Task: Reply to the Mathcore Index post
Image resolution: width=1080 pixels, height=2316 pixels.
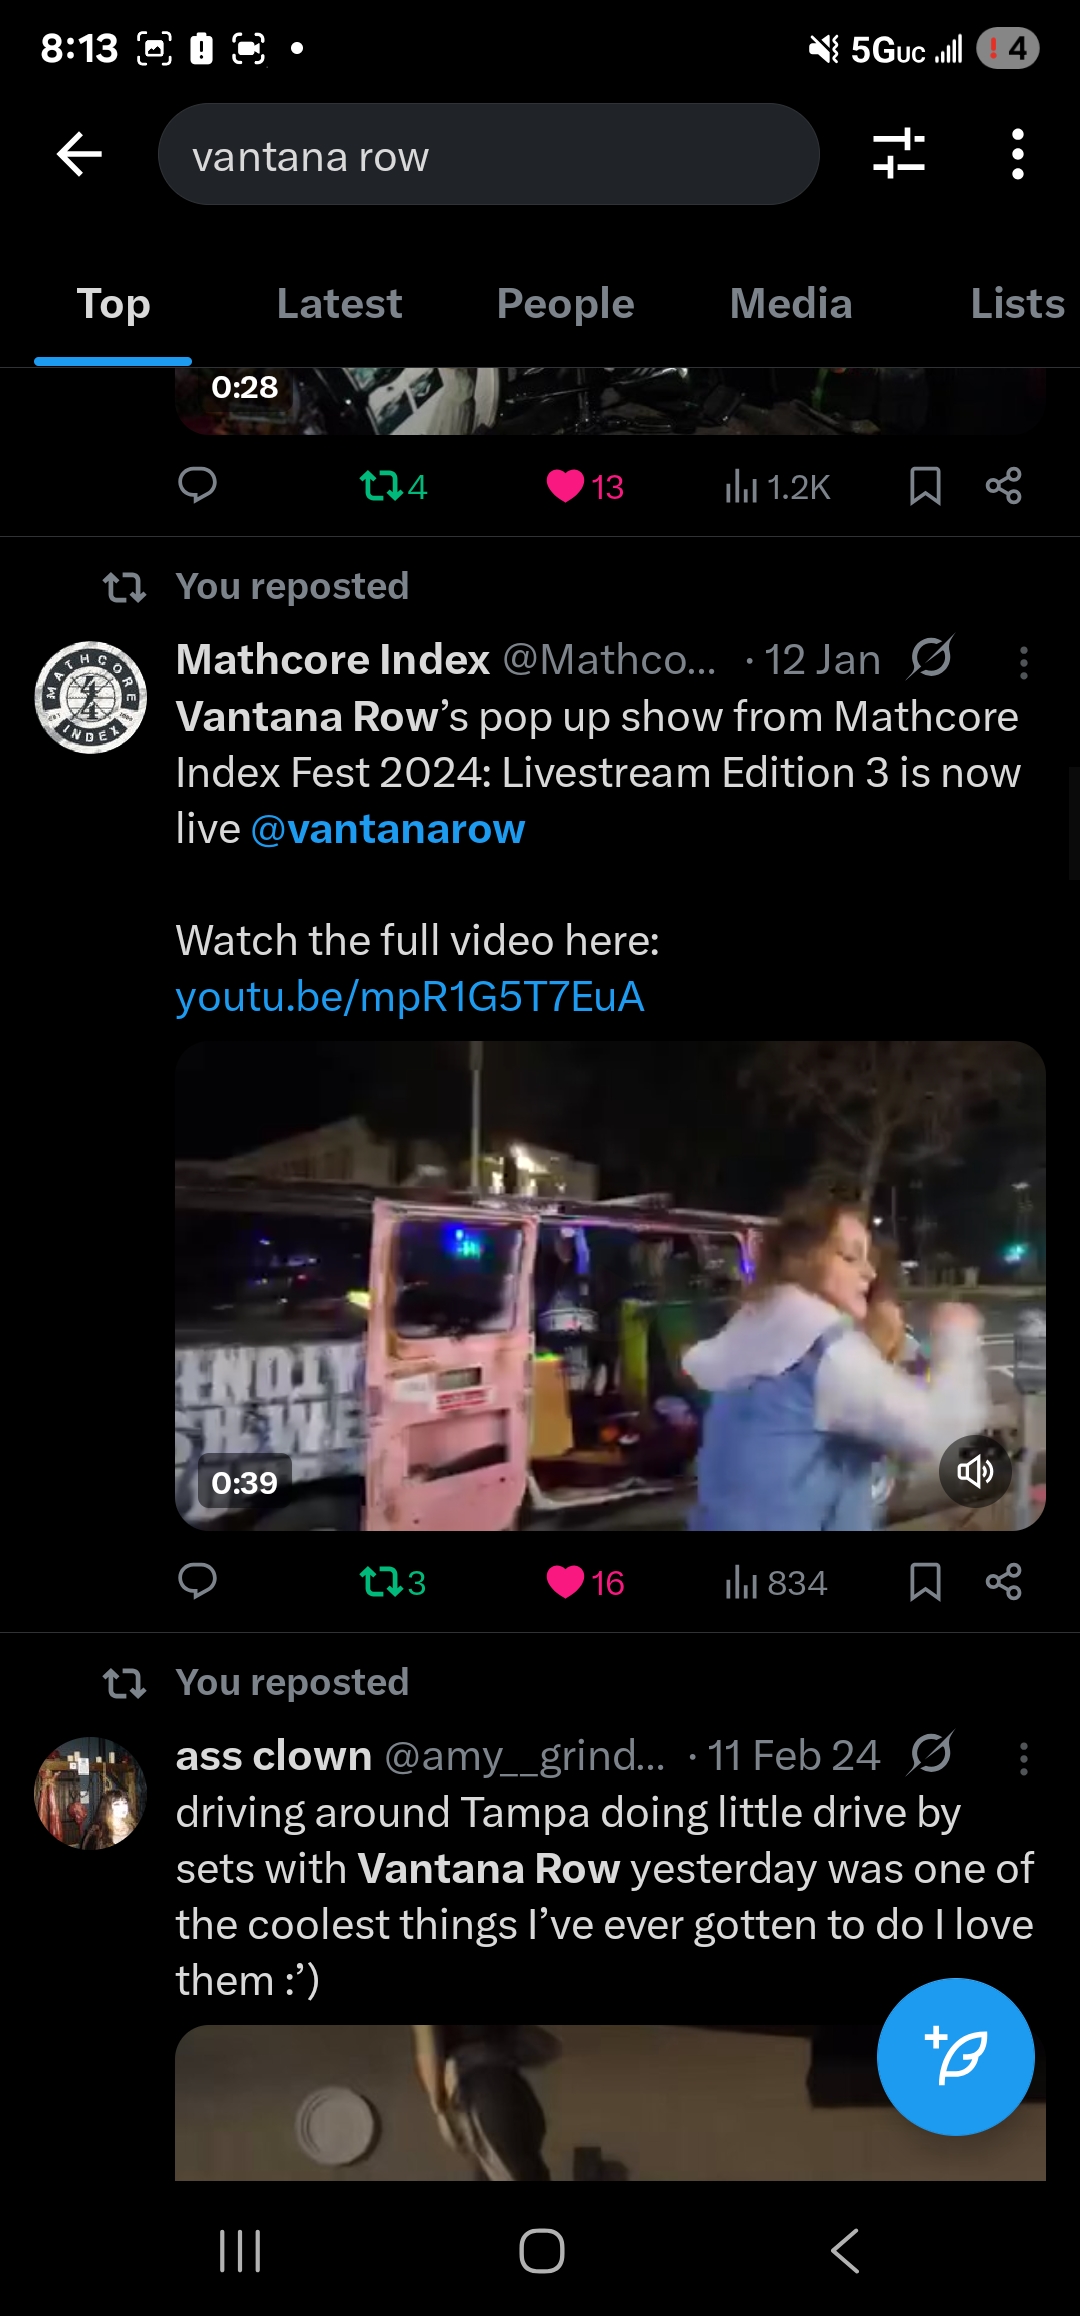Action: click(197, 1582)
